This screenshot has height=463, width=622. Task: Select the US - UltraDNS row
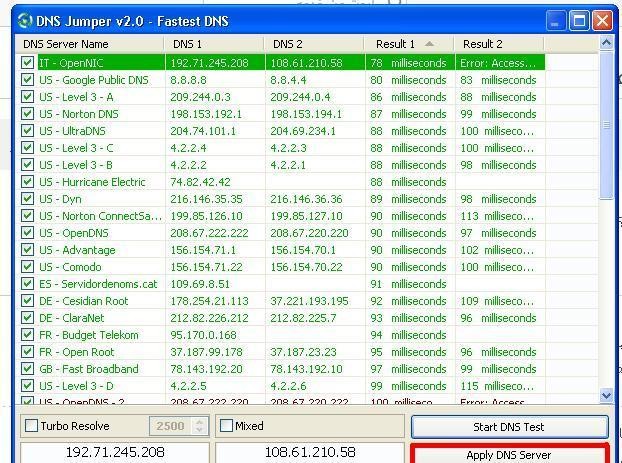280,131
